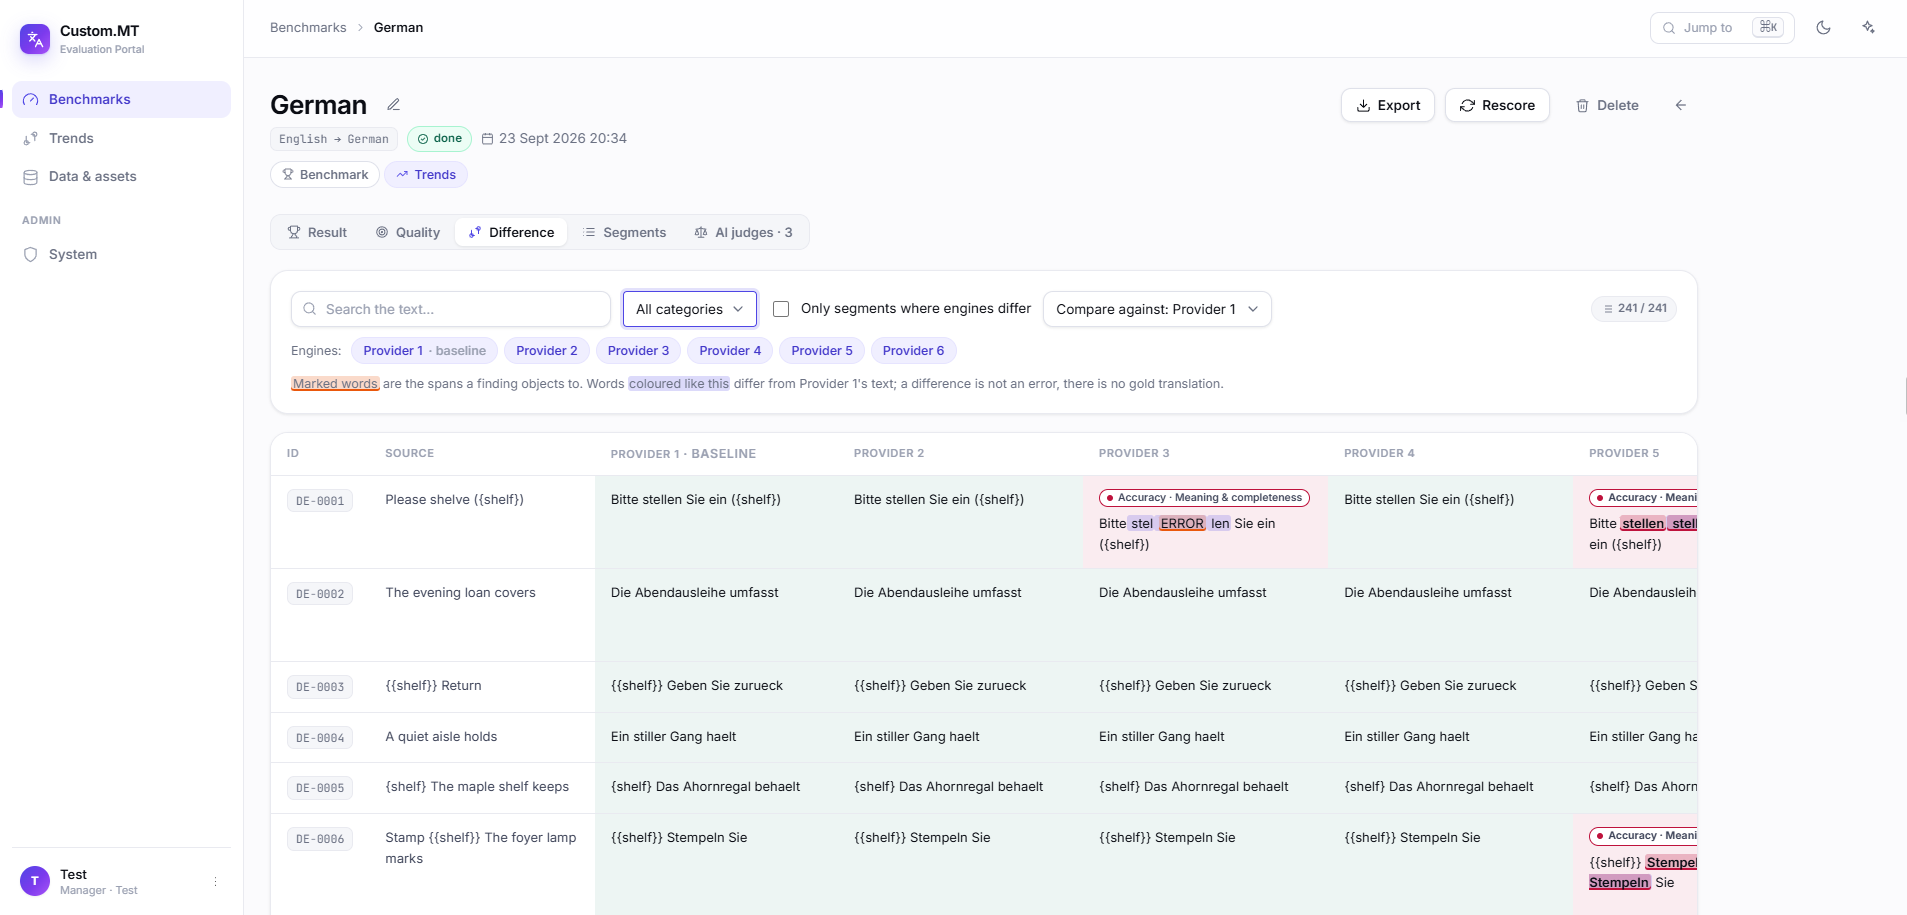1907x915 pixels.
Task: Click Provider 4 cell Ein stiller Gang haelt
Action: point(1407,737)
